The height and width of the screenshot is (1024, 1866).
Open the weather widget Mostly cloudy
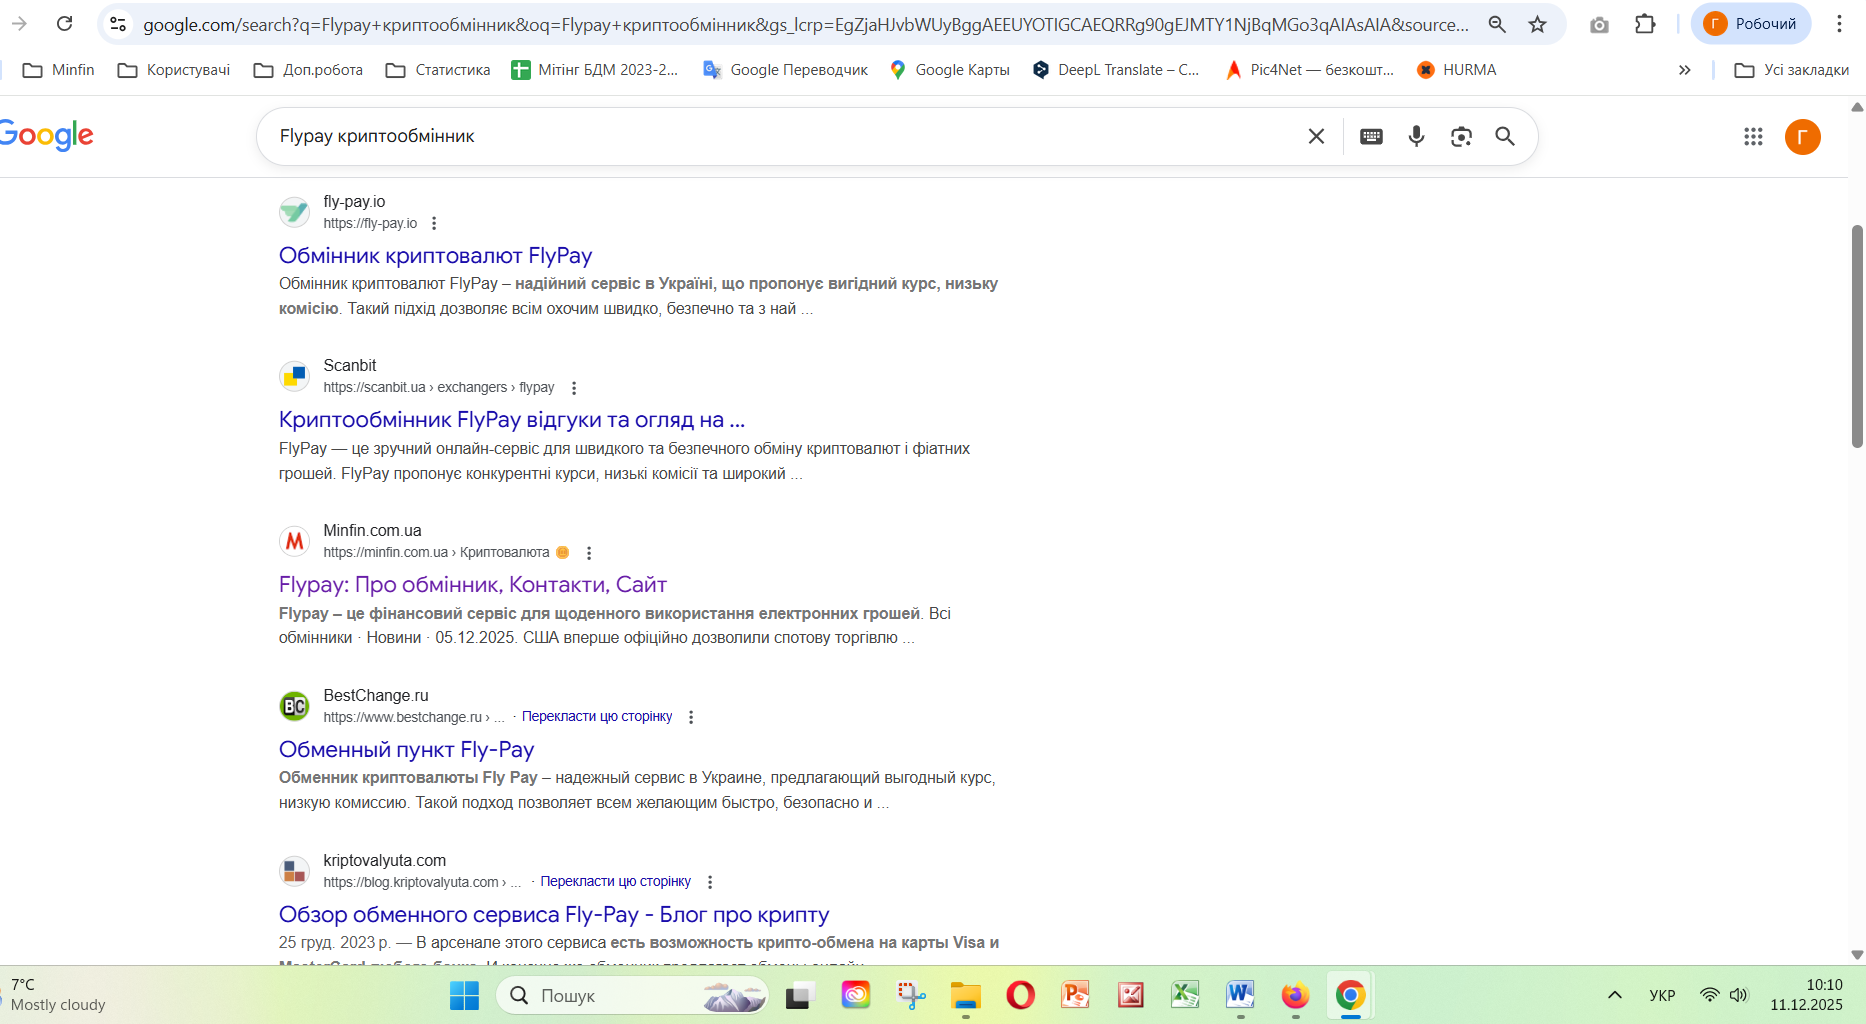[x=56, y=995]
